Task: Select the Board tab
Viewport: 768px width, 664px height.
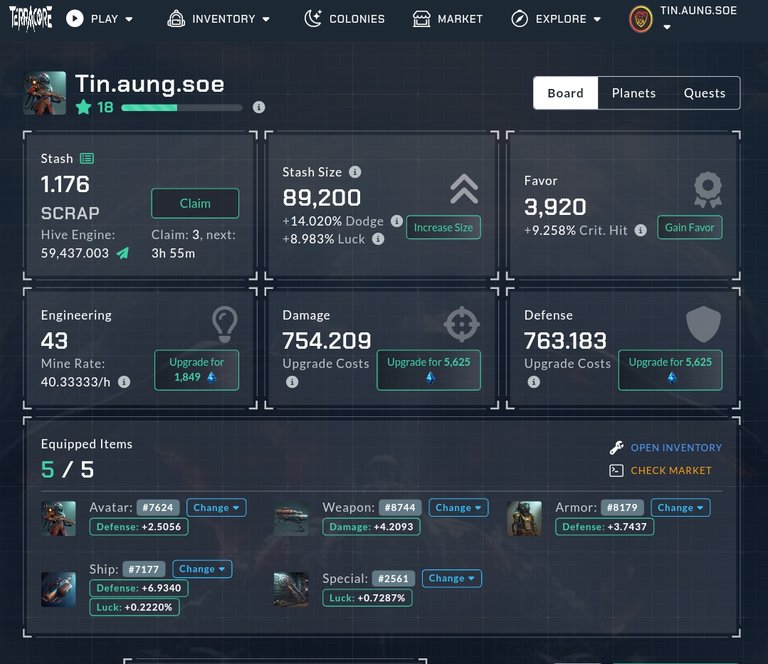Action: click(x=565, y=93)
